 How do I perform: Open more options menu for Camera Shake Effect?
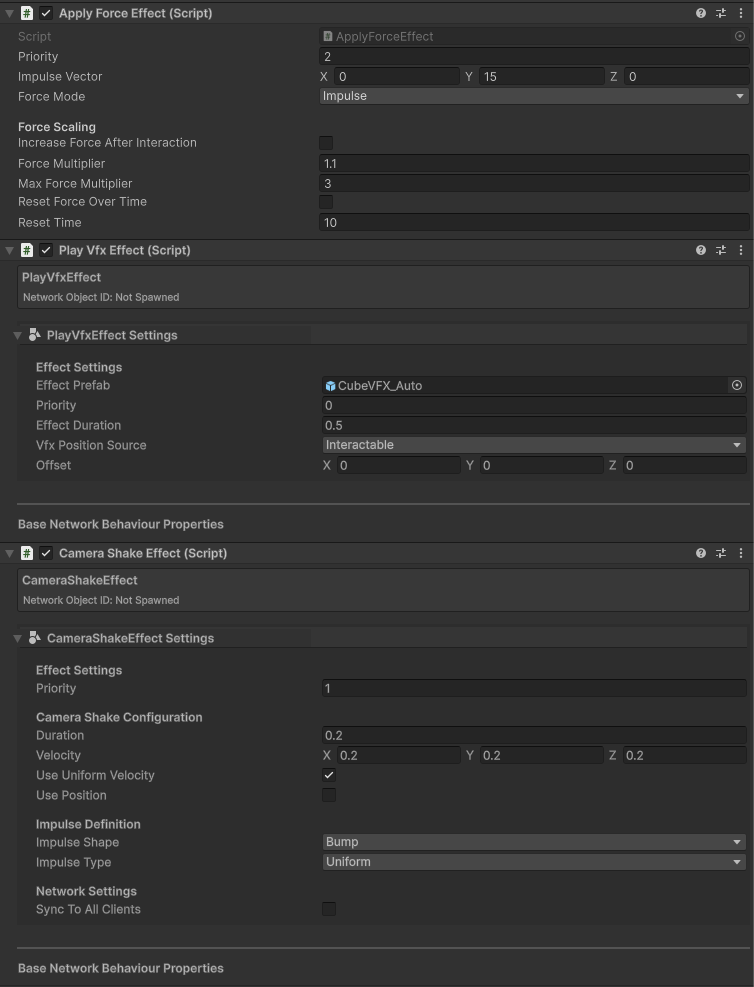740,553
